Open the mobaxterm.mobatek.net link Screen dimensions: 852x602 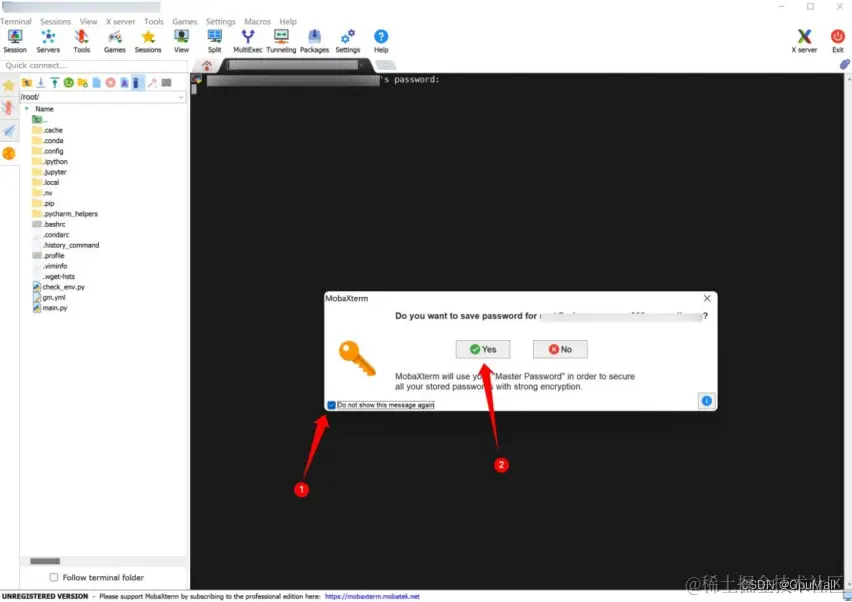tap(372, 597)
